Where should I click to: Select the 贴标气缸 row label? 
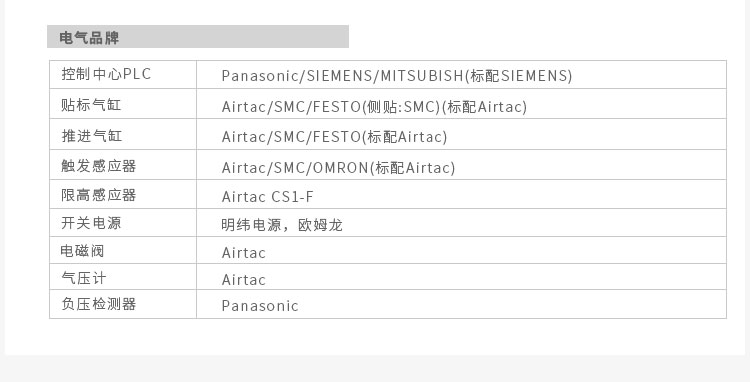(x=91, y=105)
